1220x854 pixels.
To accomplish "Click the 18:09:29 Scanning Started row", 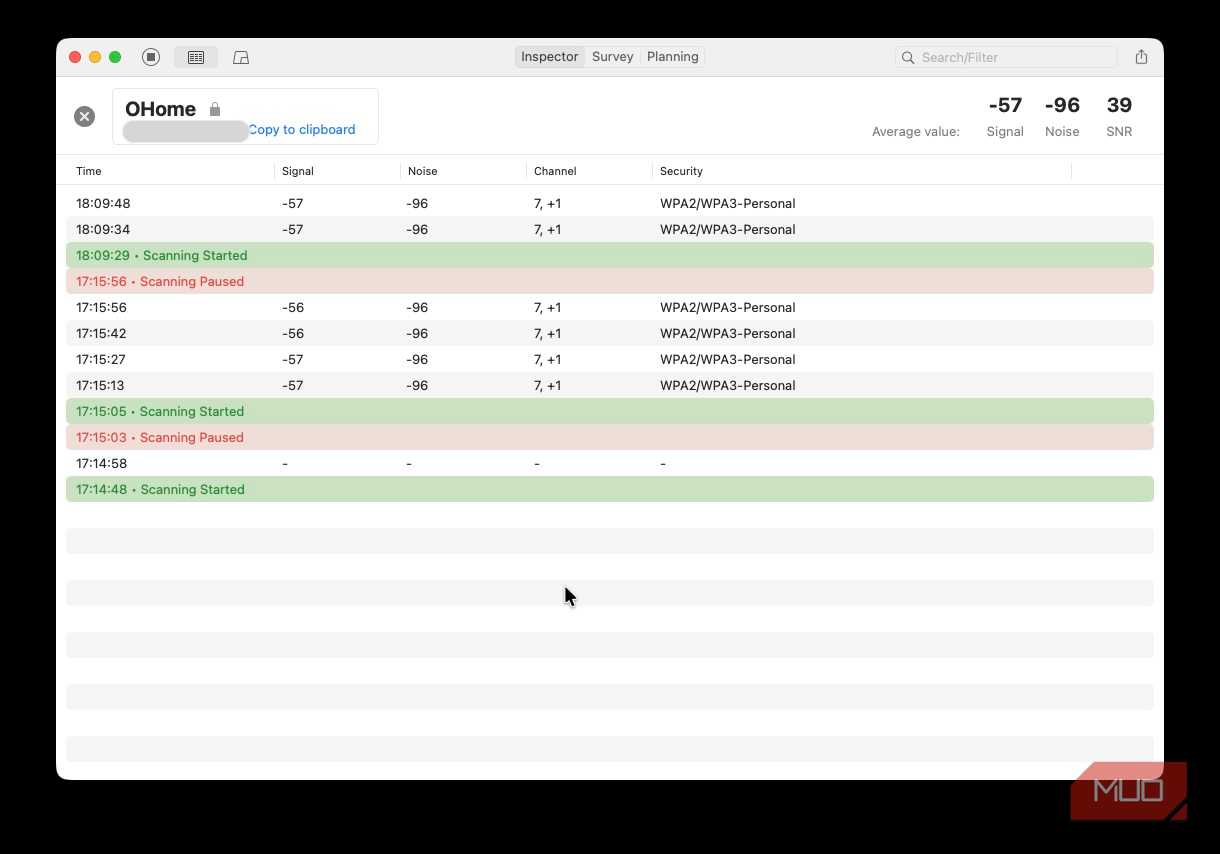I will point(610,255).
